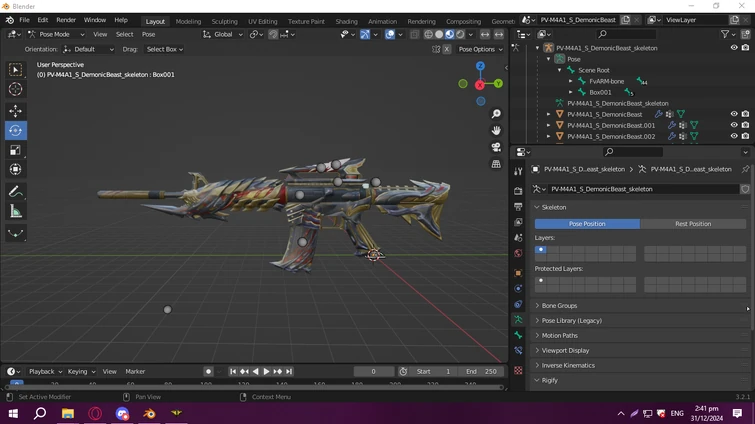Select the Move tool in the toolbar
Viewport: 755px width, 424px height.
15,111
